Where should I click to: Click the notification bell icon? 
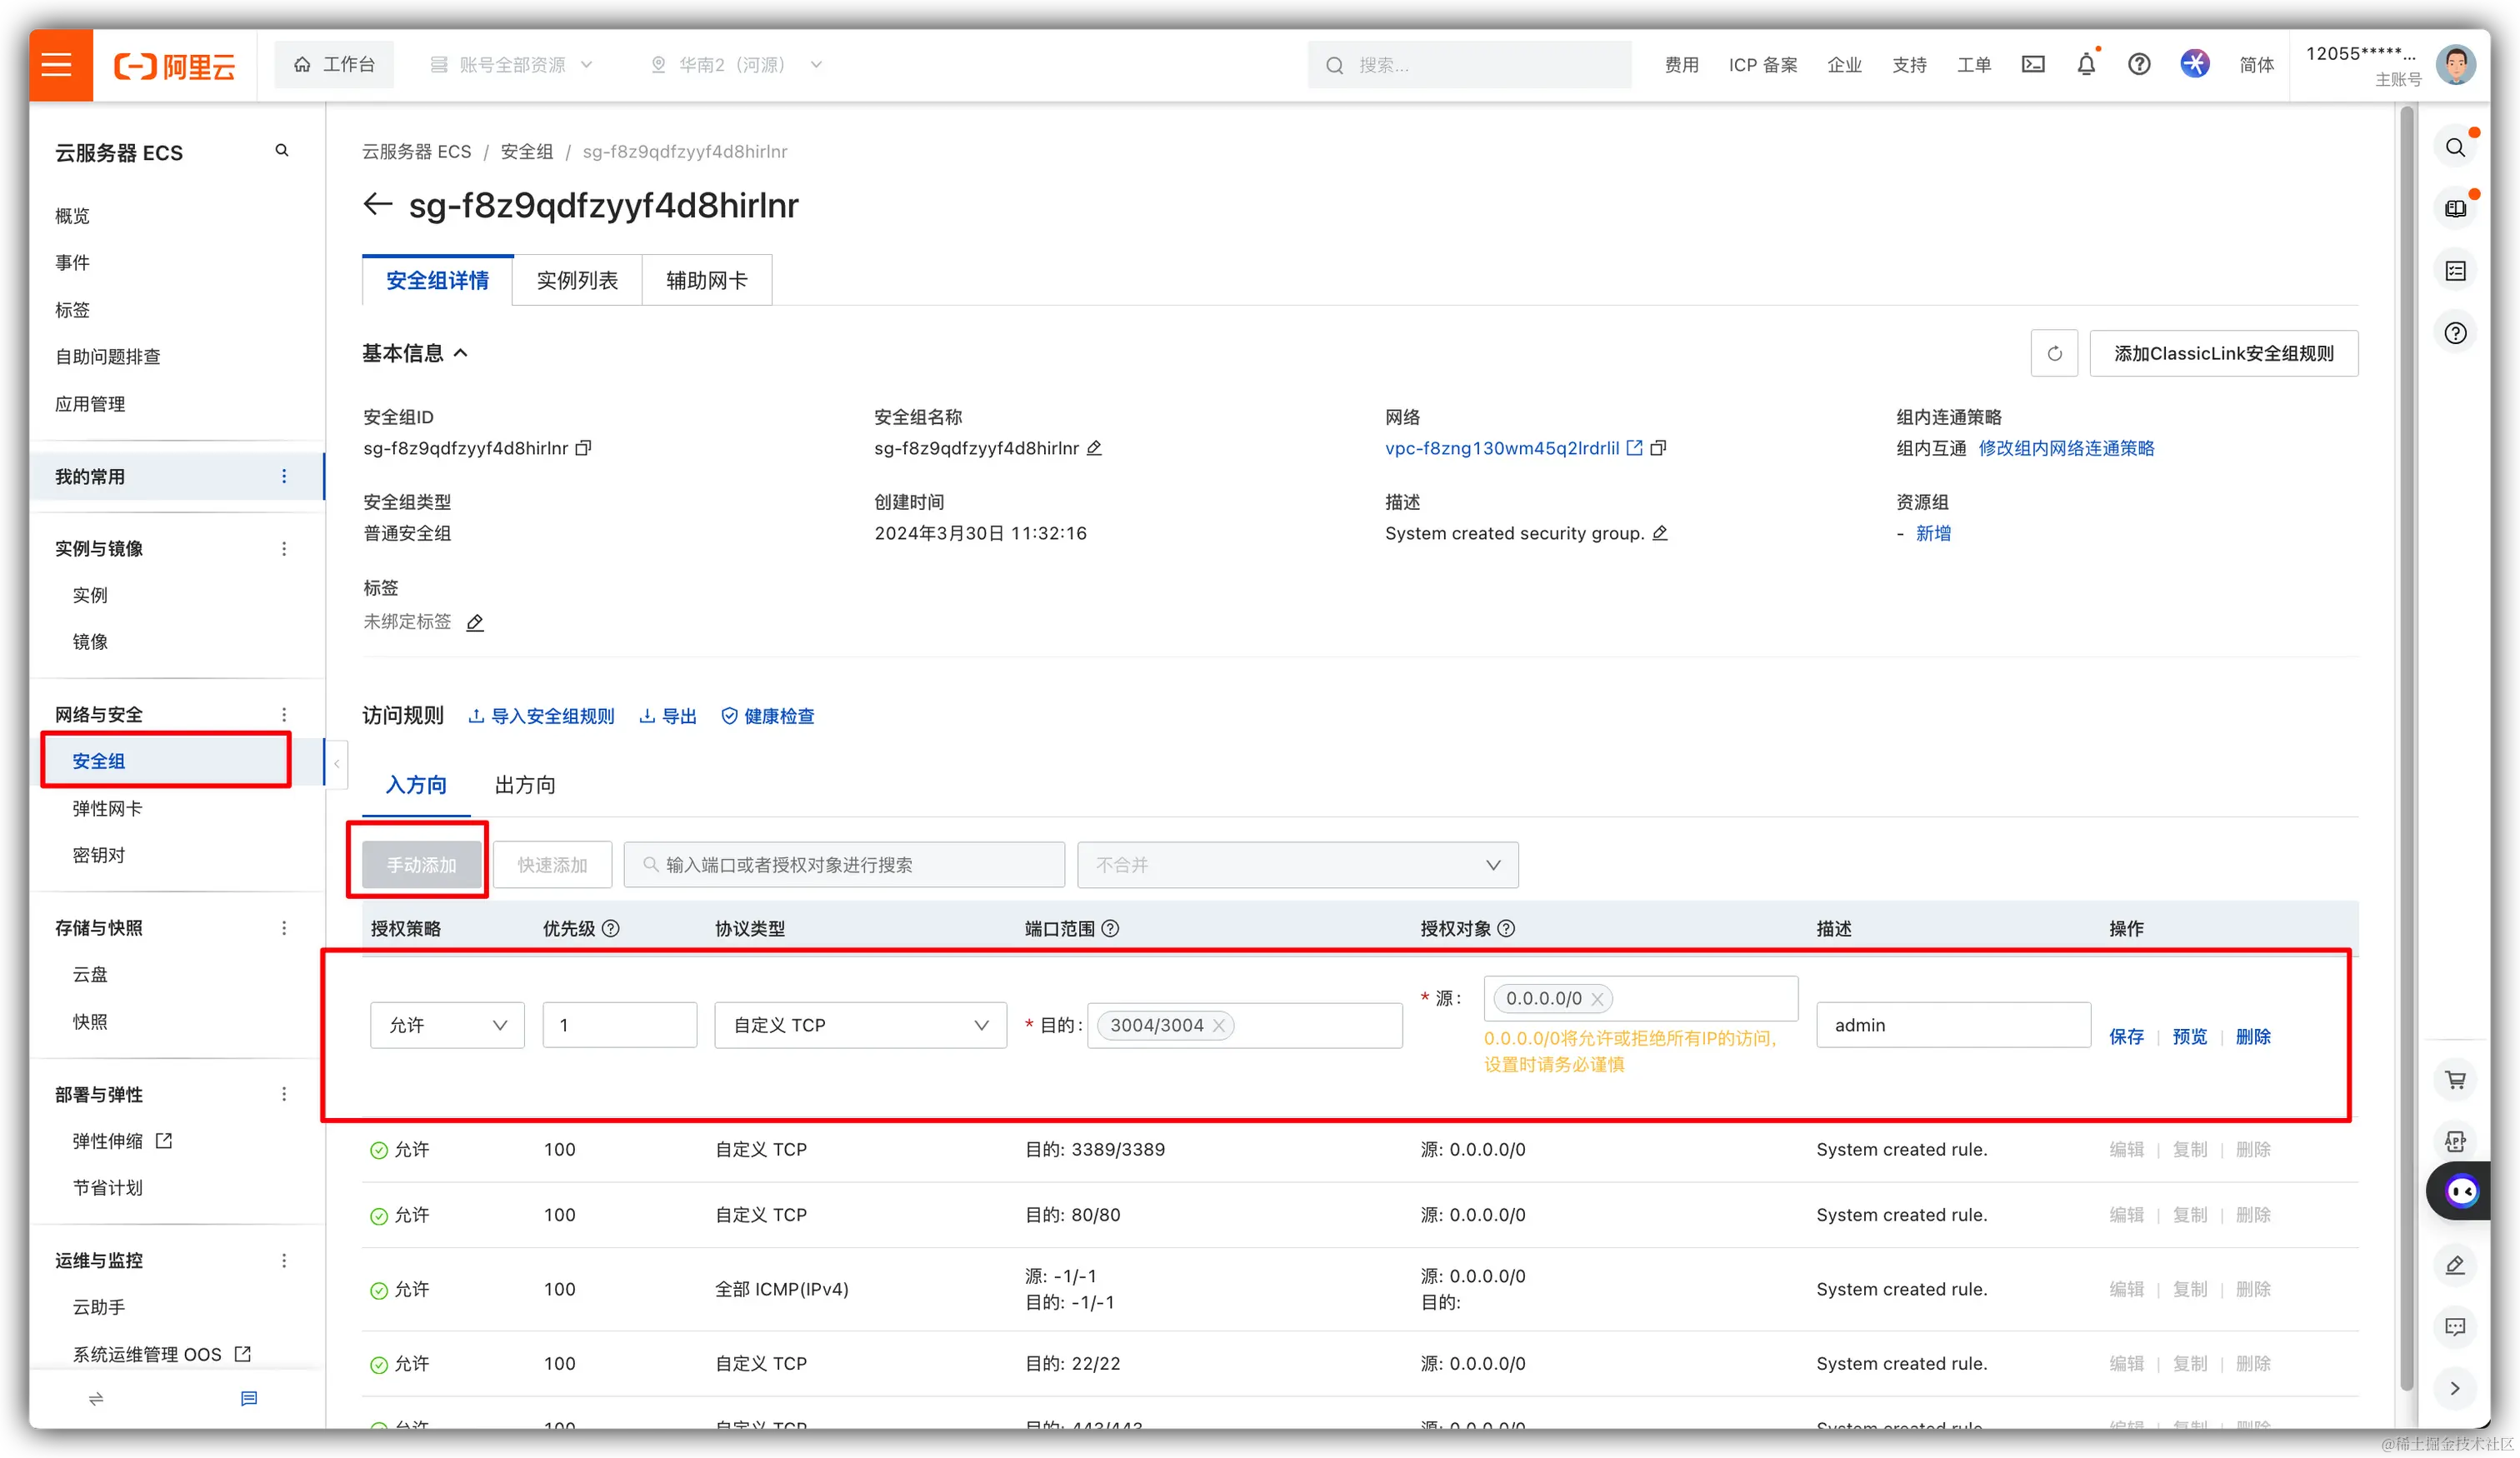2086,65
